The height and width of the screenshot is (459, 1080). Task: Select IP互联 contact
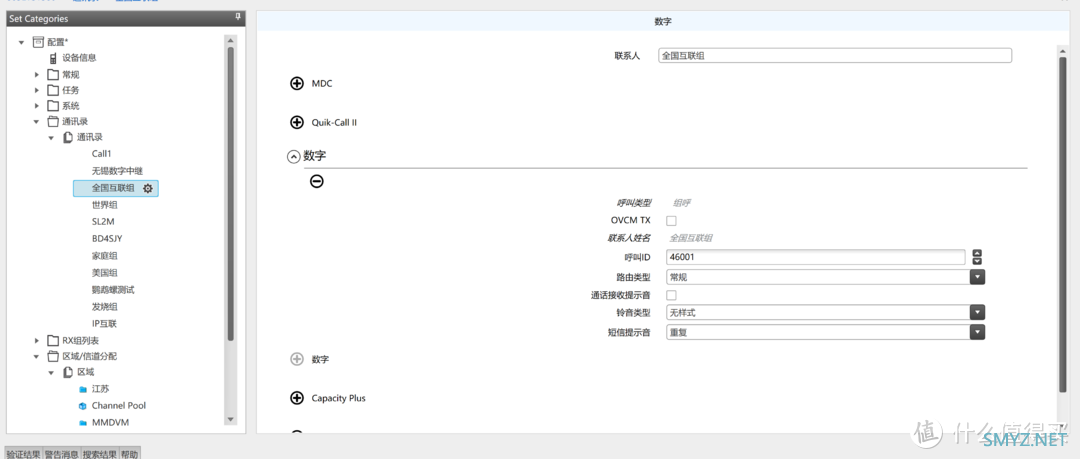[x=105, y=324]
